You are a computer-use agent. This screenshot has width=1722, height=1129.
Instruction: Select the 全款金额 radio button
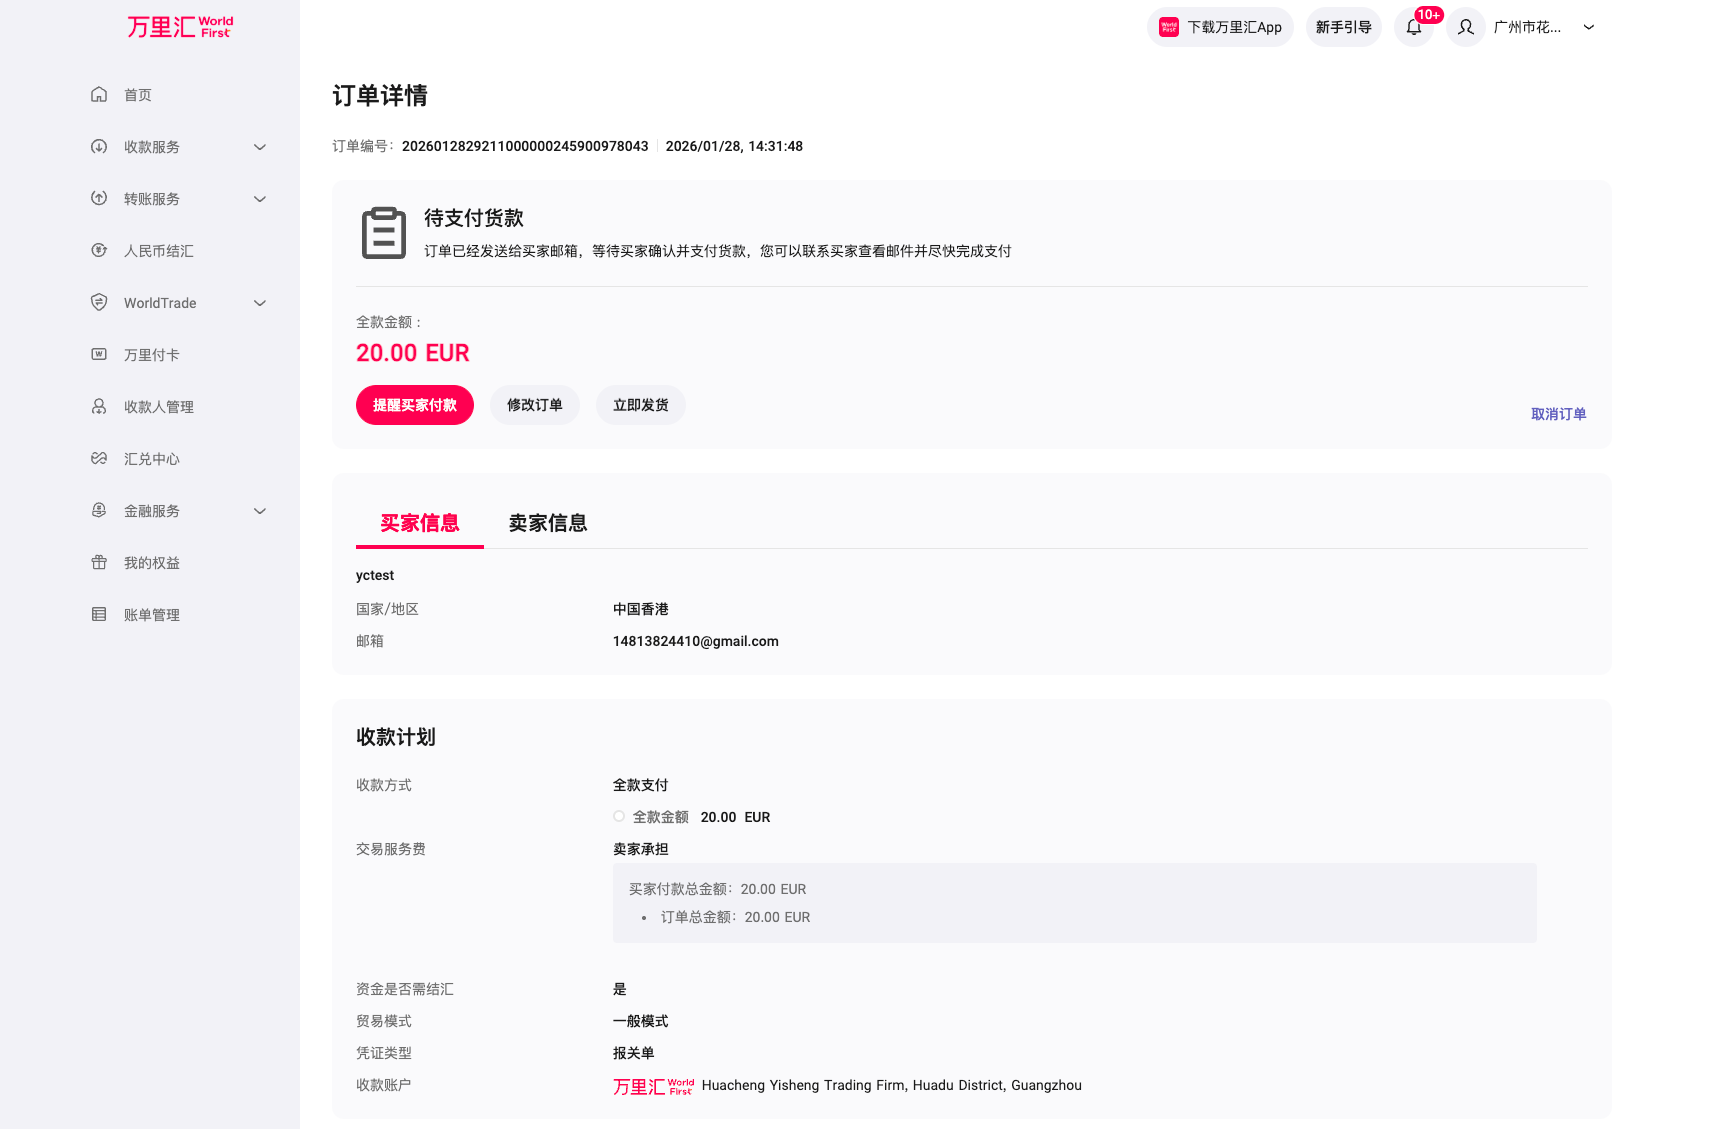coord(619,817)
